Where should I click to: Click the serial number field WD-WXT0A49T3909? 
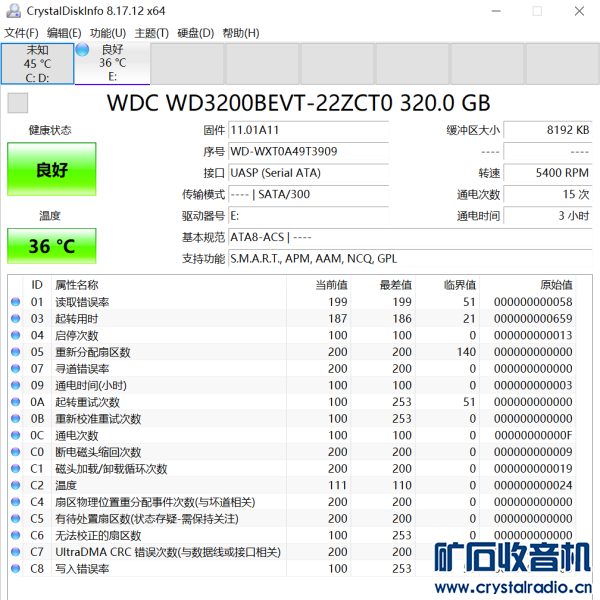pos(308,152)
